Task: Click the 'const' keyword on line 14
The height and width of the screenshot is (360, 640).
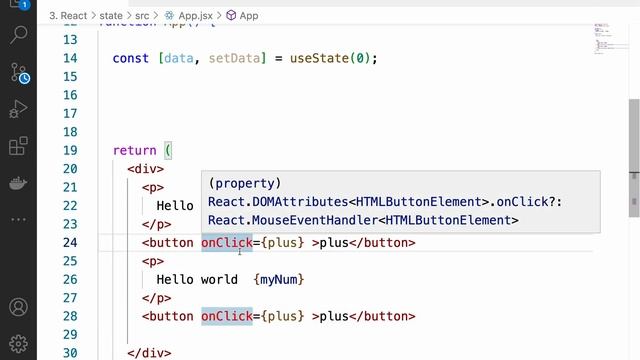Action: (131, 58)
